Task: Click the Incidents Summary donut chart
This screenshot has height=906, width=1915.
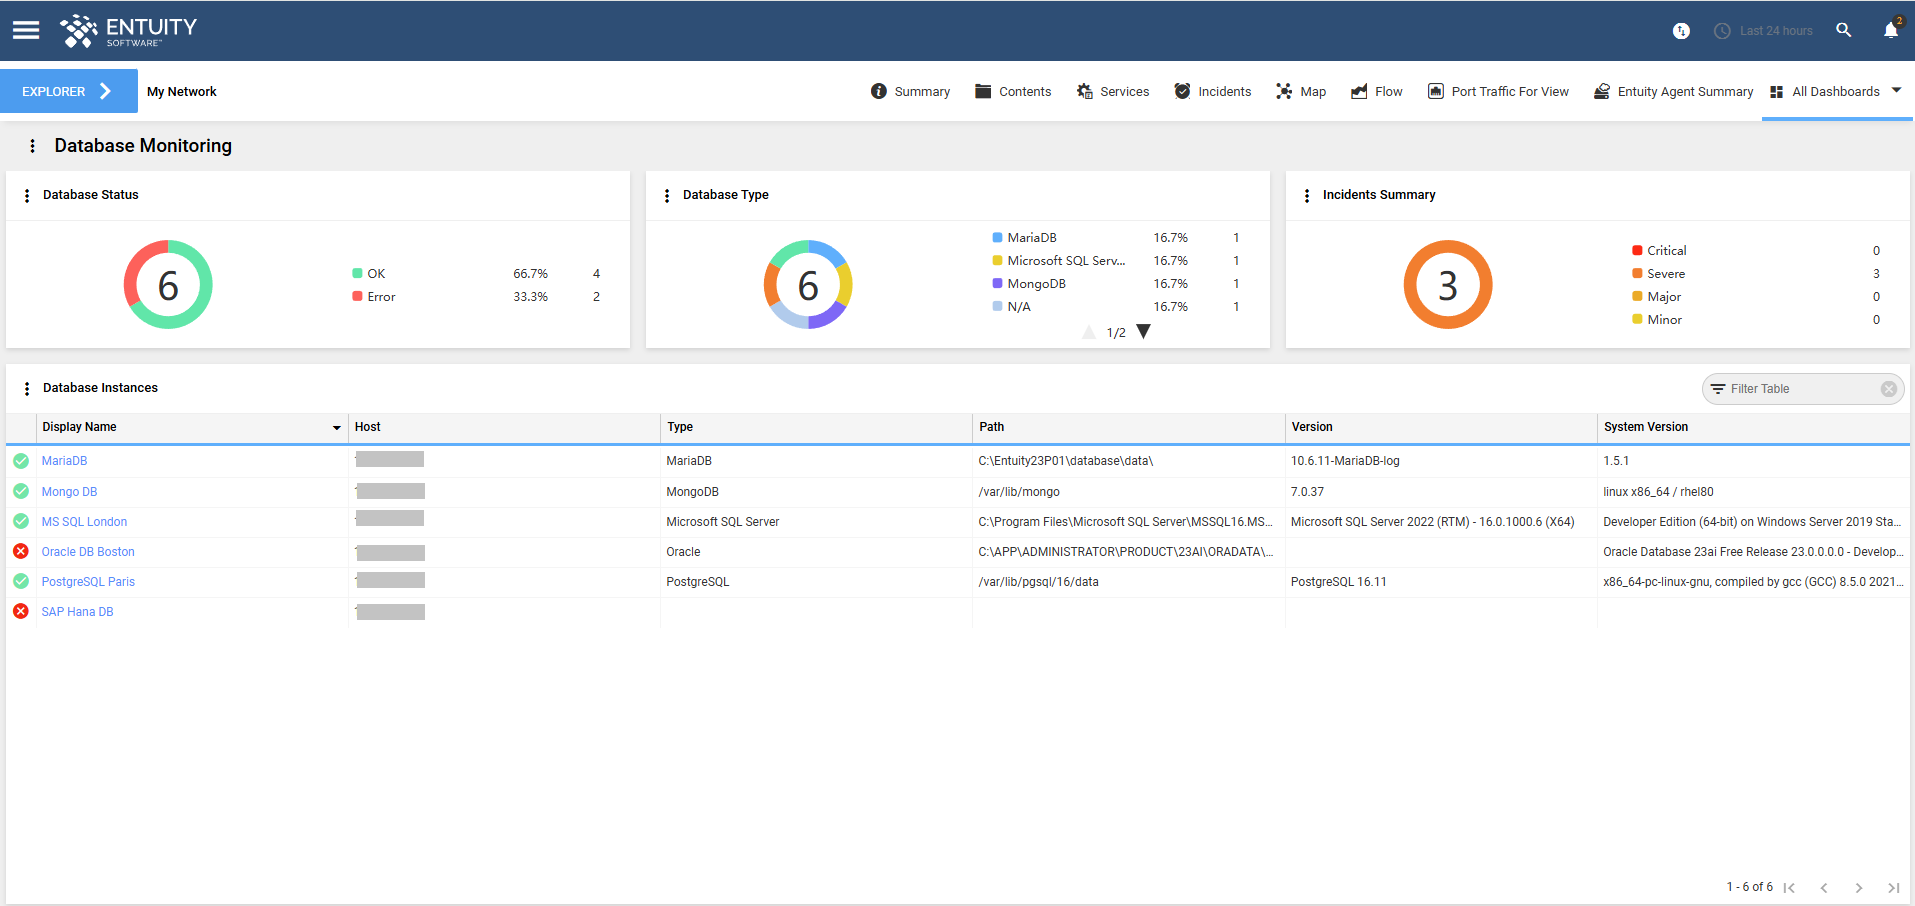Action: coord(1448,284)
